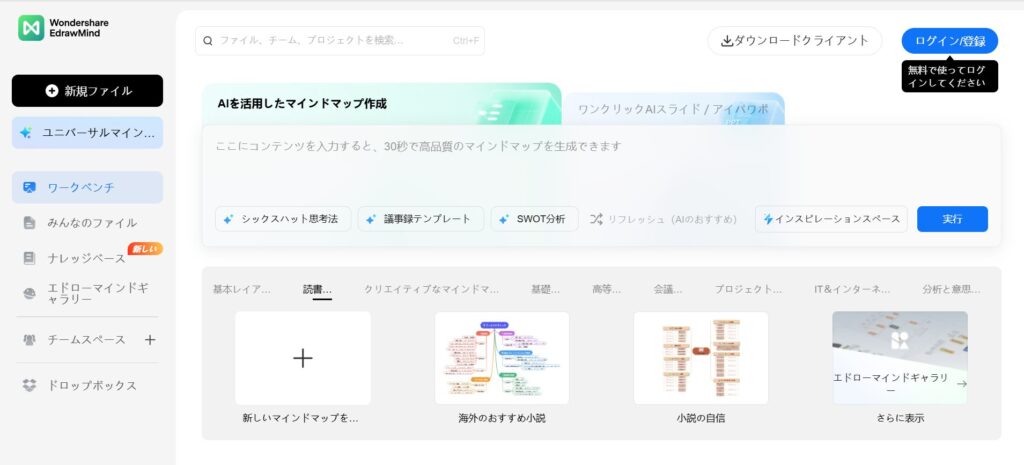Click the sparkle icon on シックスハット思考法
Screen dimensions: 1024x465
click(228, 219)
